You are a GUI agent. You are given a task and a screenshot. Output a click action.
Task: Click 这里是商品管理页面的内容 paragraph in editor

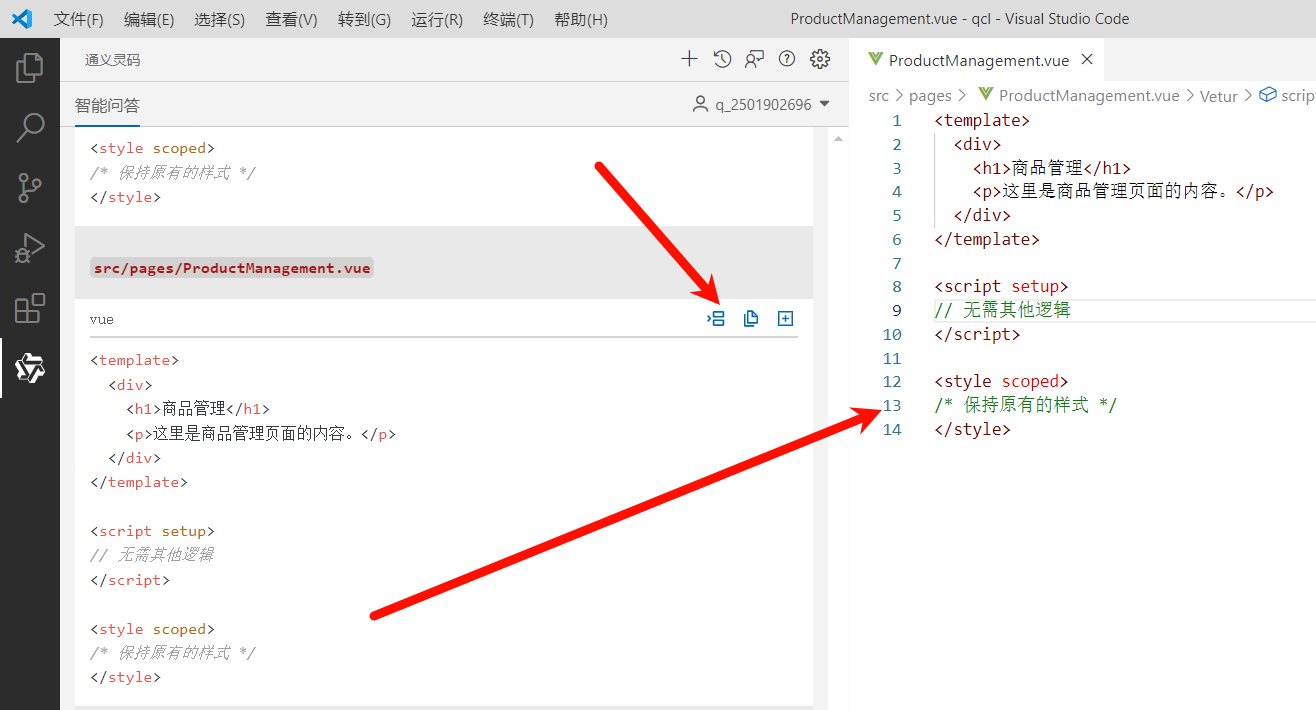(1123, 191)
